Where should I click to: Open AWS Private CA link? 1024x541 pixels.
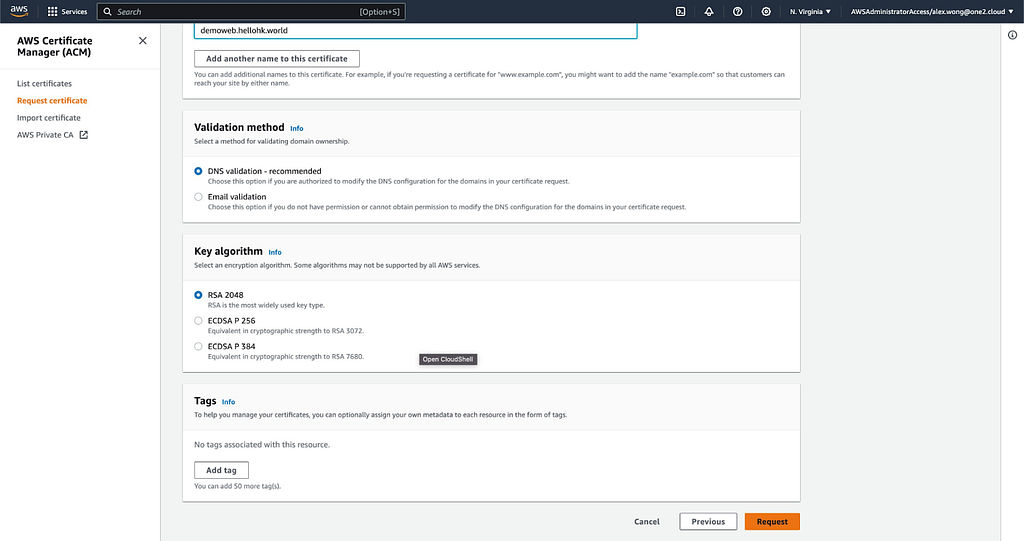45,135
